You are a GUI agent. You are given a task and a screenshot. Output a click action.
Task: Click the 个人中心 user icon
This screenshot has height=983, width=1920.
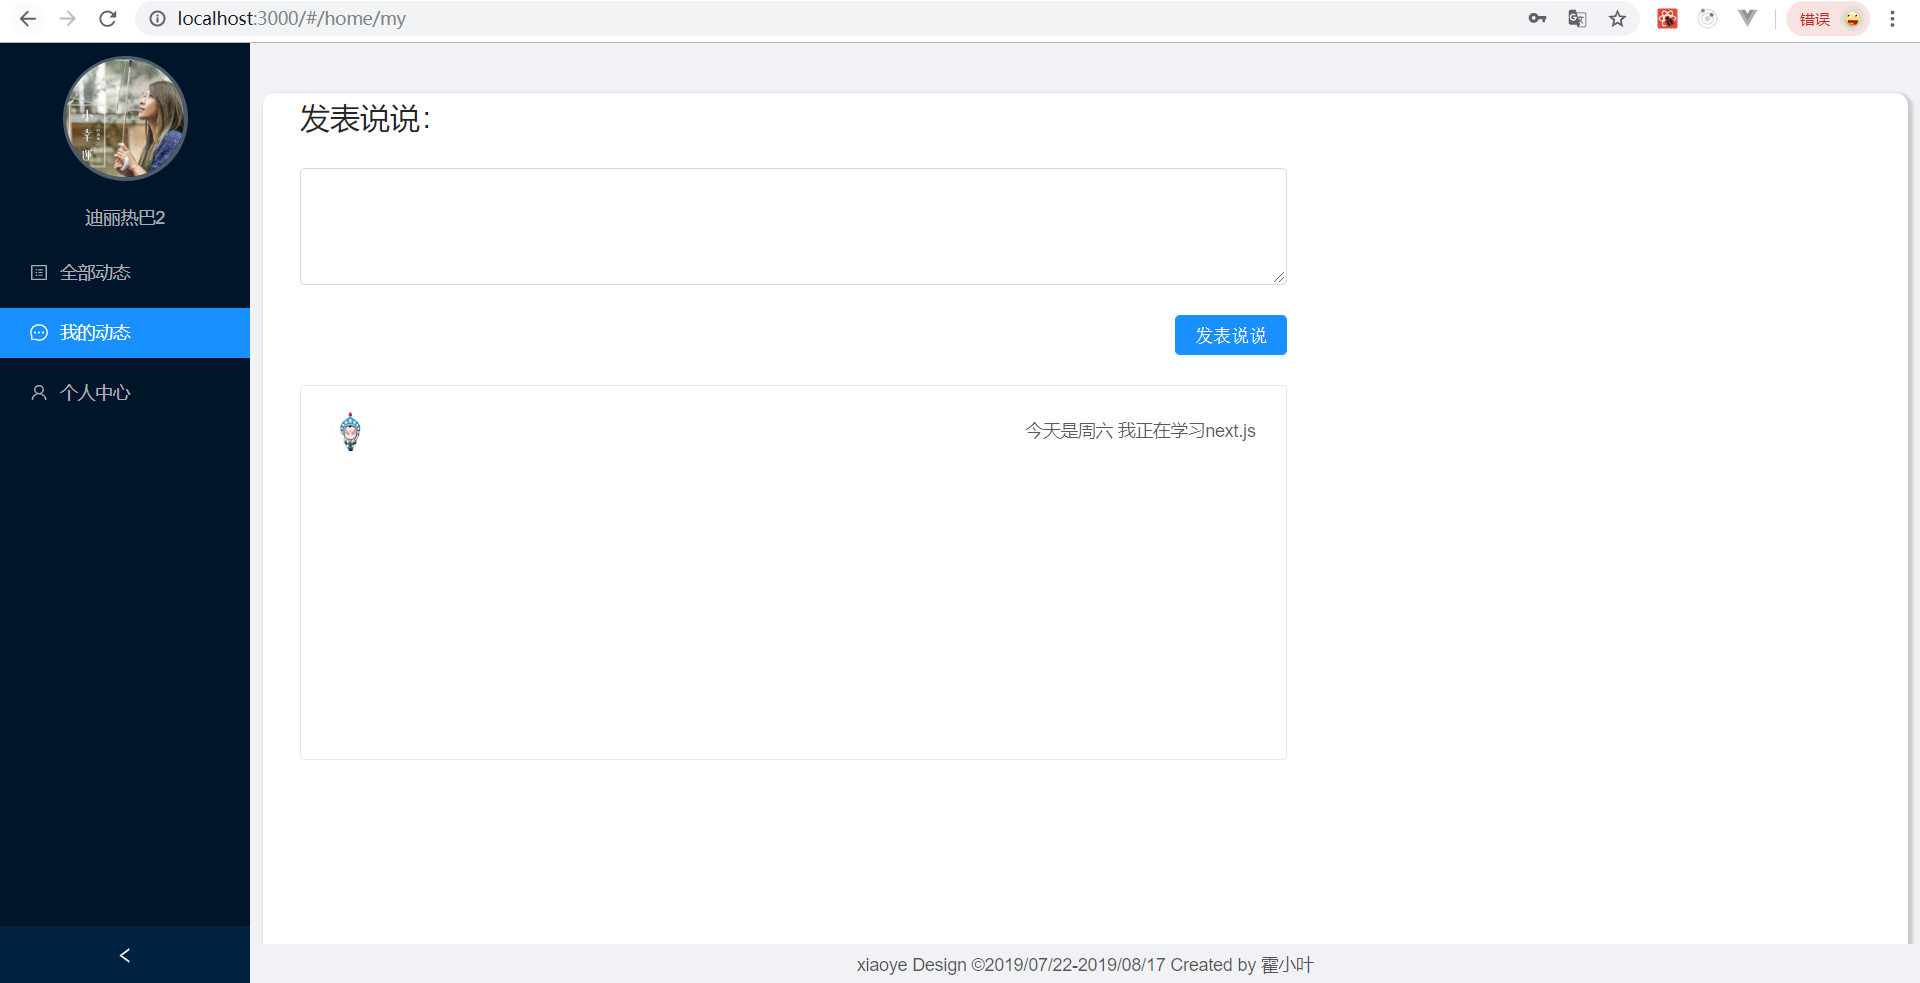tap(39, 392)
